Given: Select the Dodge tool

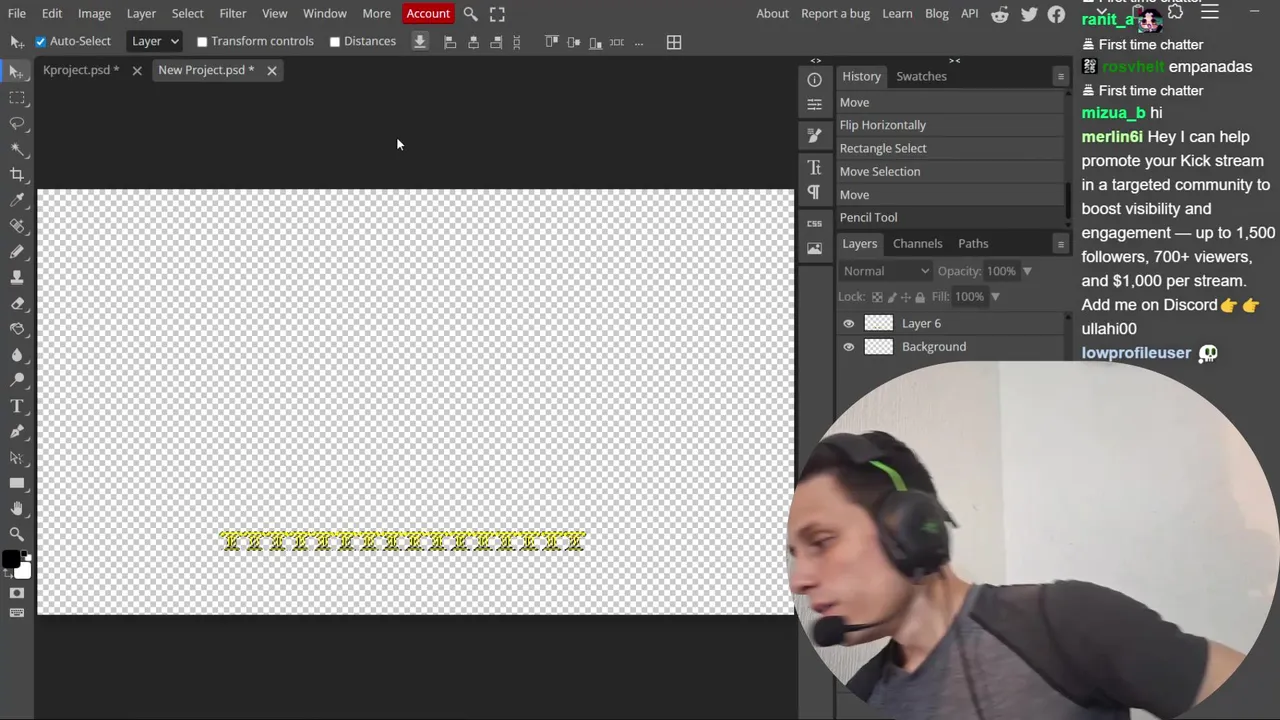Looking at the screenshot, I should tap(17, 380).
